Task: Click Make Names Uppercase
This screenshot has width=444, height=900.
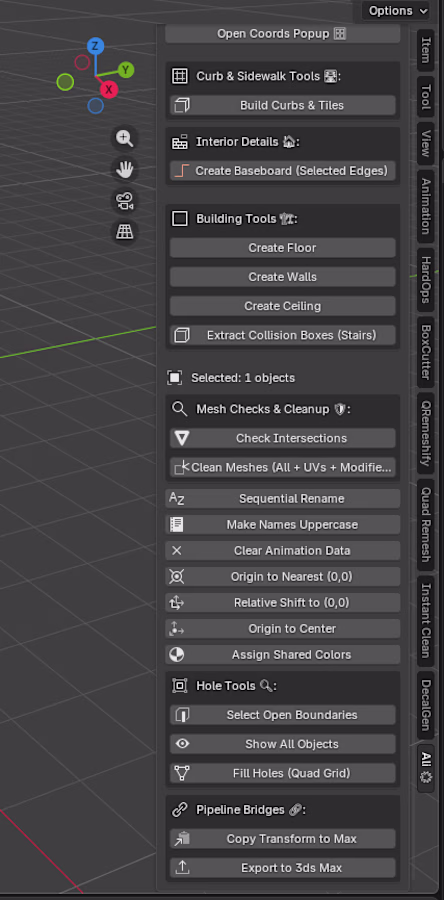Action: coord(282,525)
